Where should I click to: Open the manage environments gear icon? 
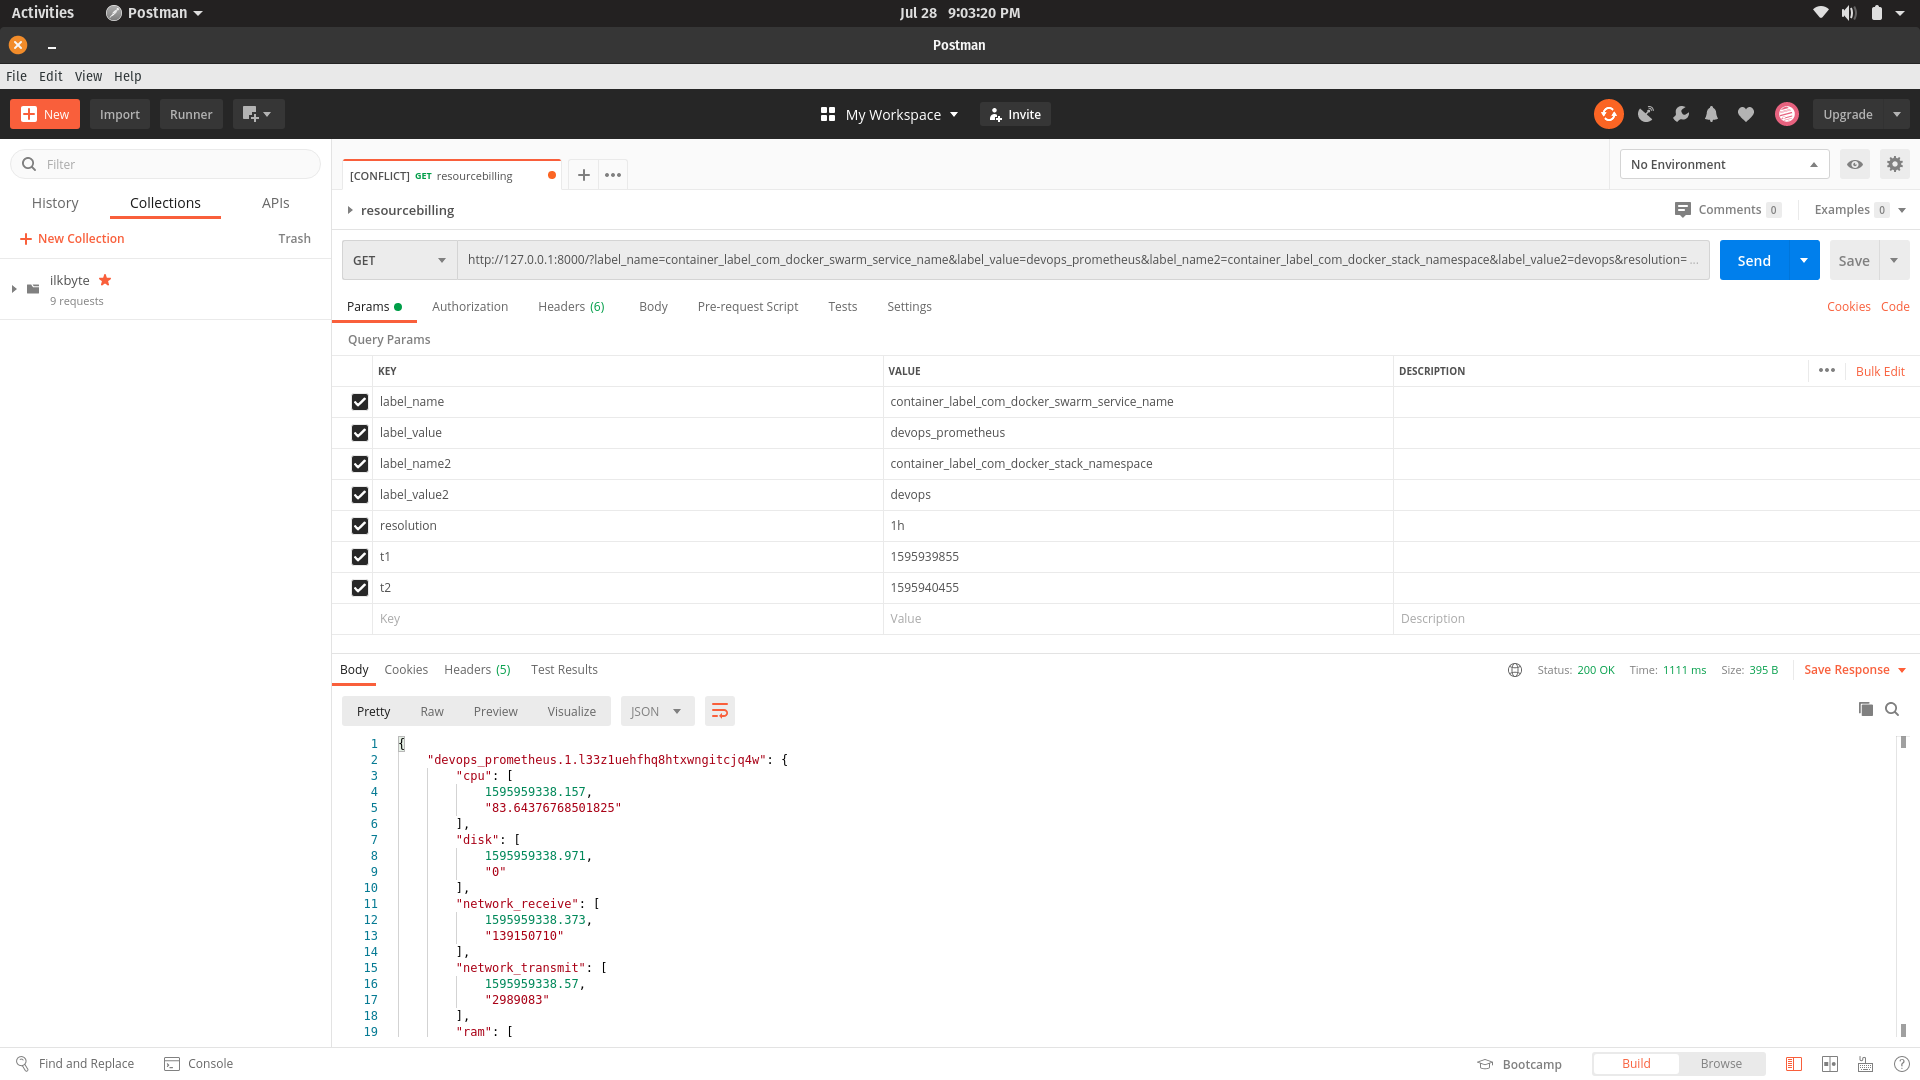tap(1894, 164)
